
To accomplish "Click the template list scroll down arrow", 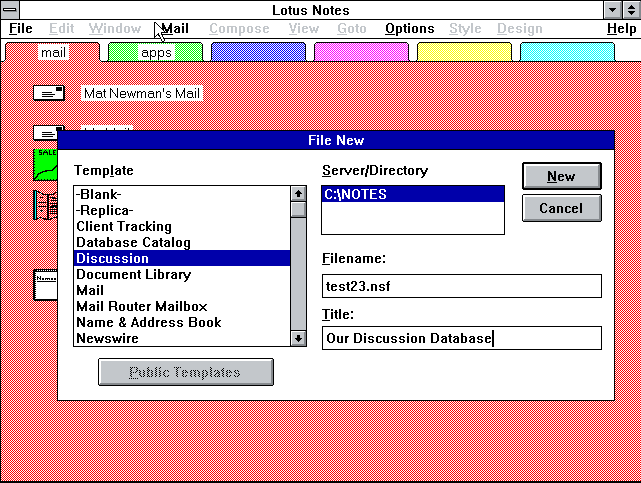I will point(298,339).
